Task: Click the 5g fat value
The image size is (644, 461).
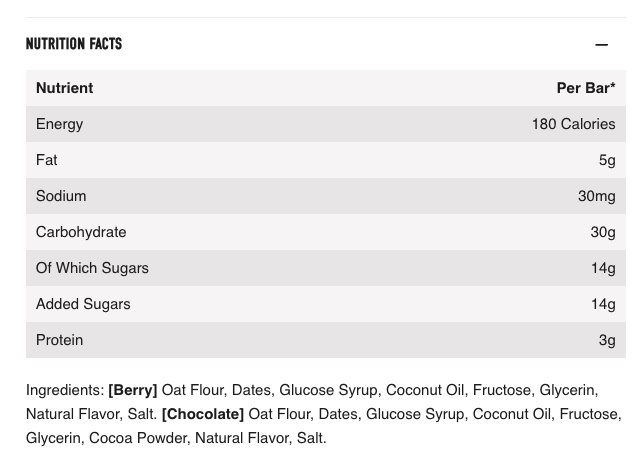Action: pos(607,160)
